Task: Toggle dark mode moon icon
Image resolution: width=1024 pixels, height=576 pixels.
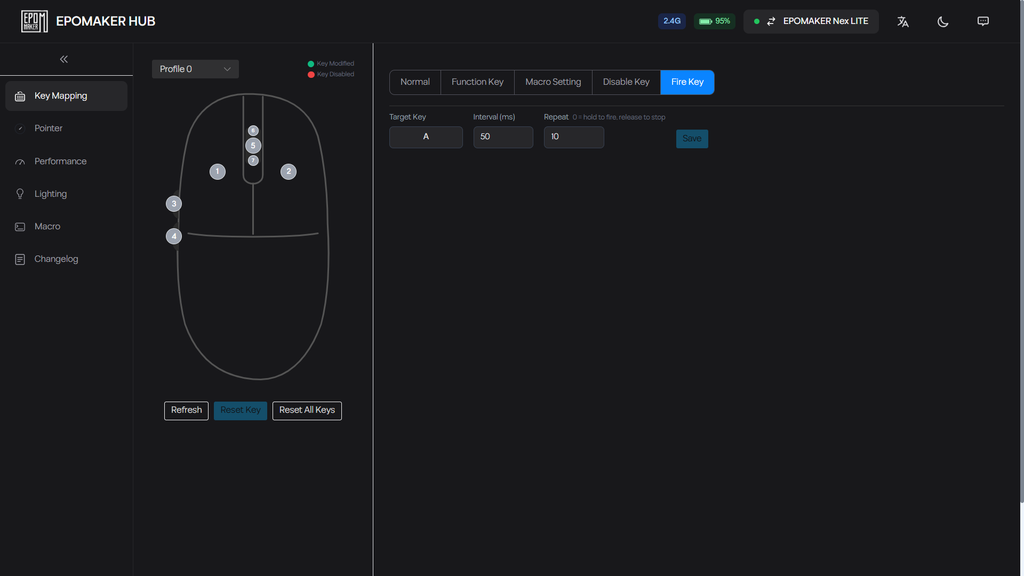Action: click(943, 22)
